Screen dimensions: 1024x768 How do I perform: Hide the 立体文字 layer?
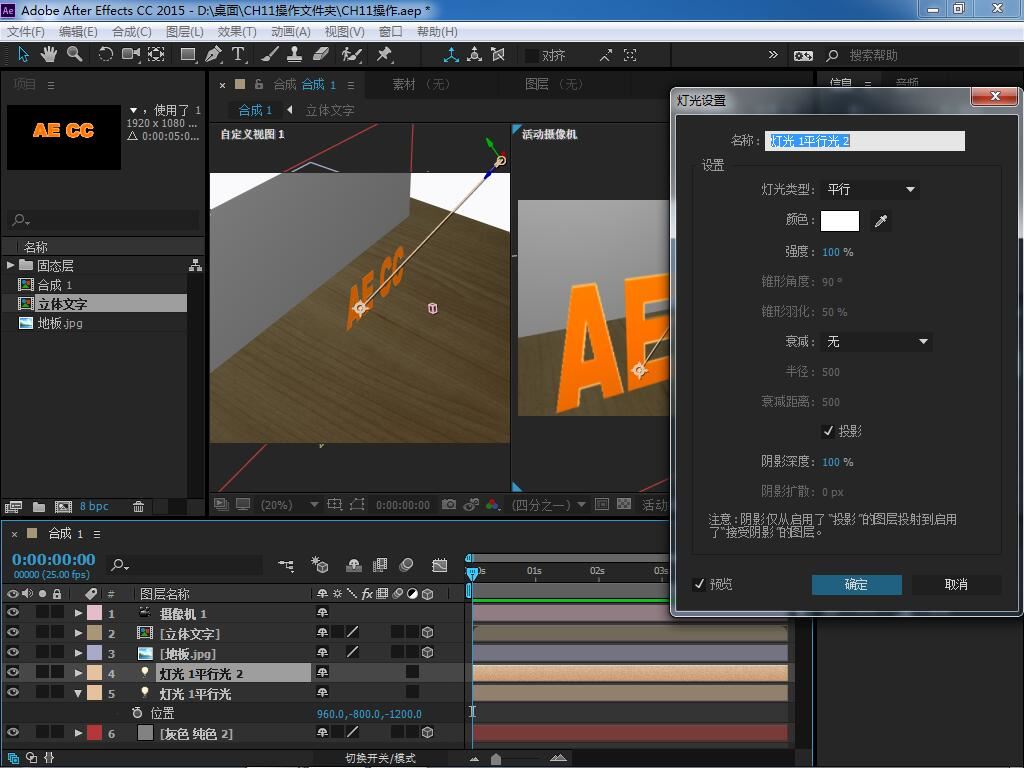12,632
